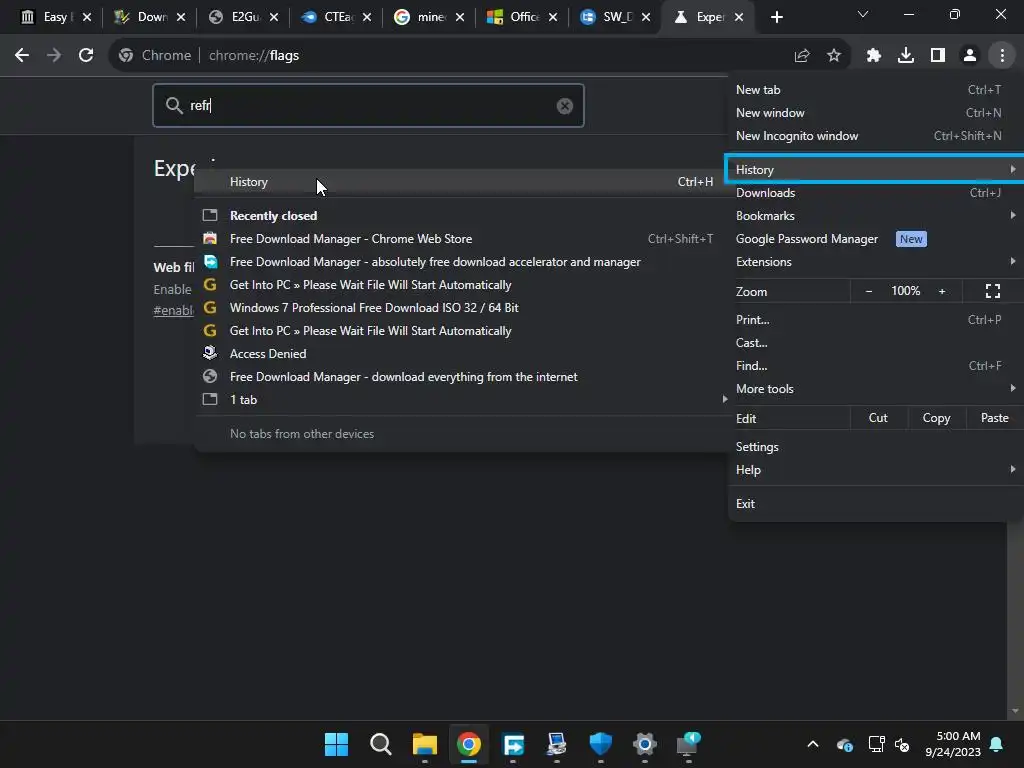The width and height of the screenshot is (1024, 768).
Task: Decrease zoom with the minus button
Action: point(869,291)
